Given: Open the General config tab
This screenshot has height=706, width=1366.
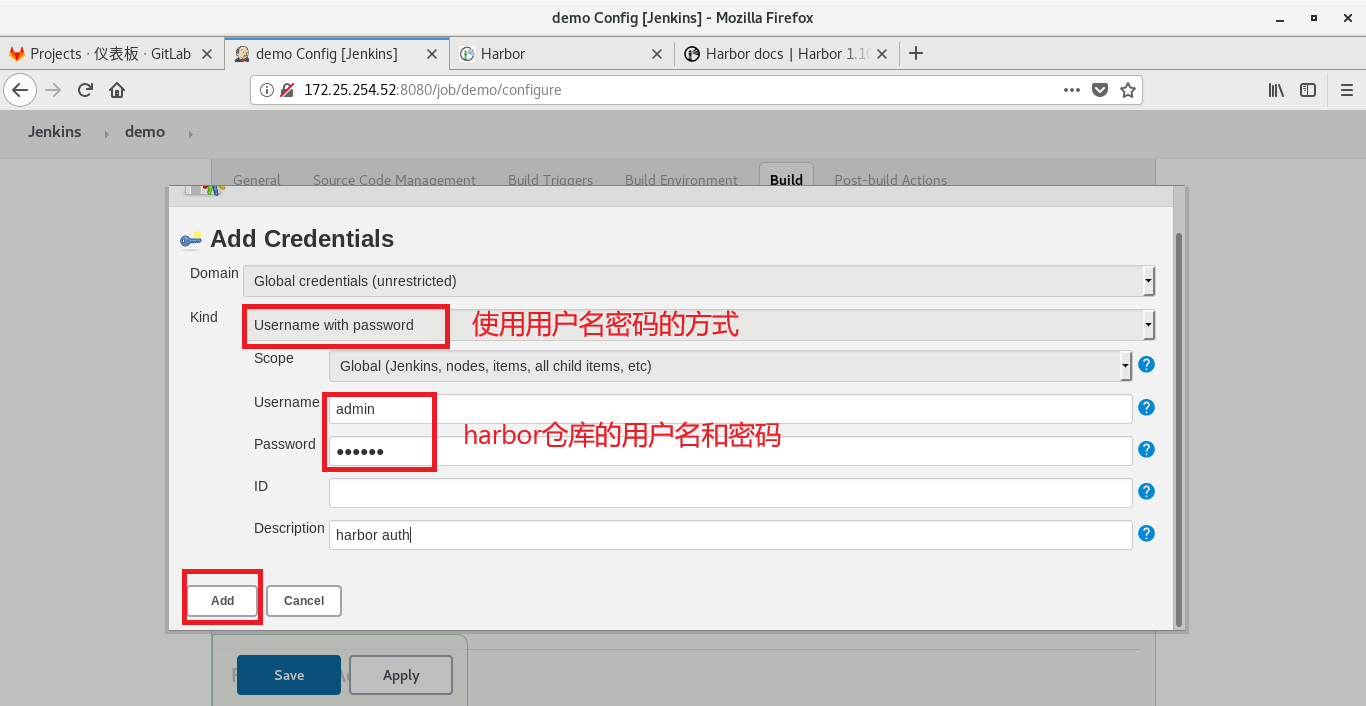Looking at the screenshot, I should 257,180.
